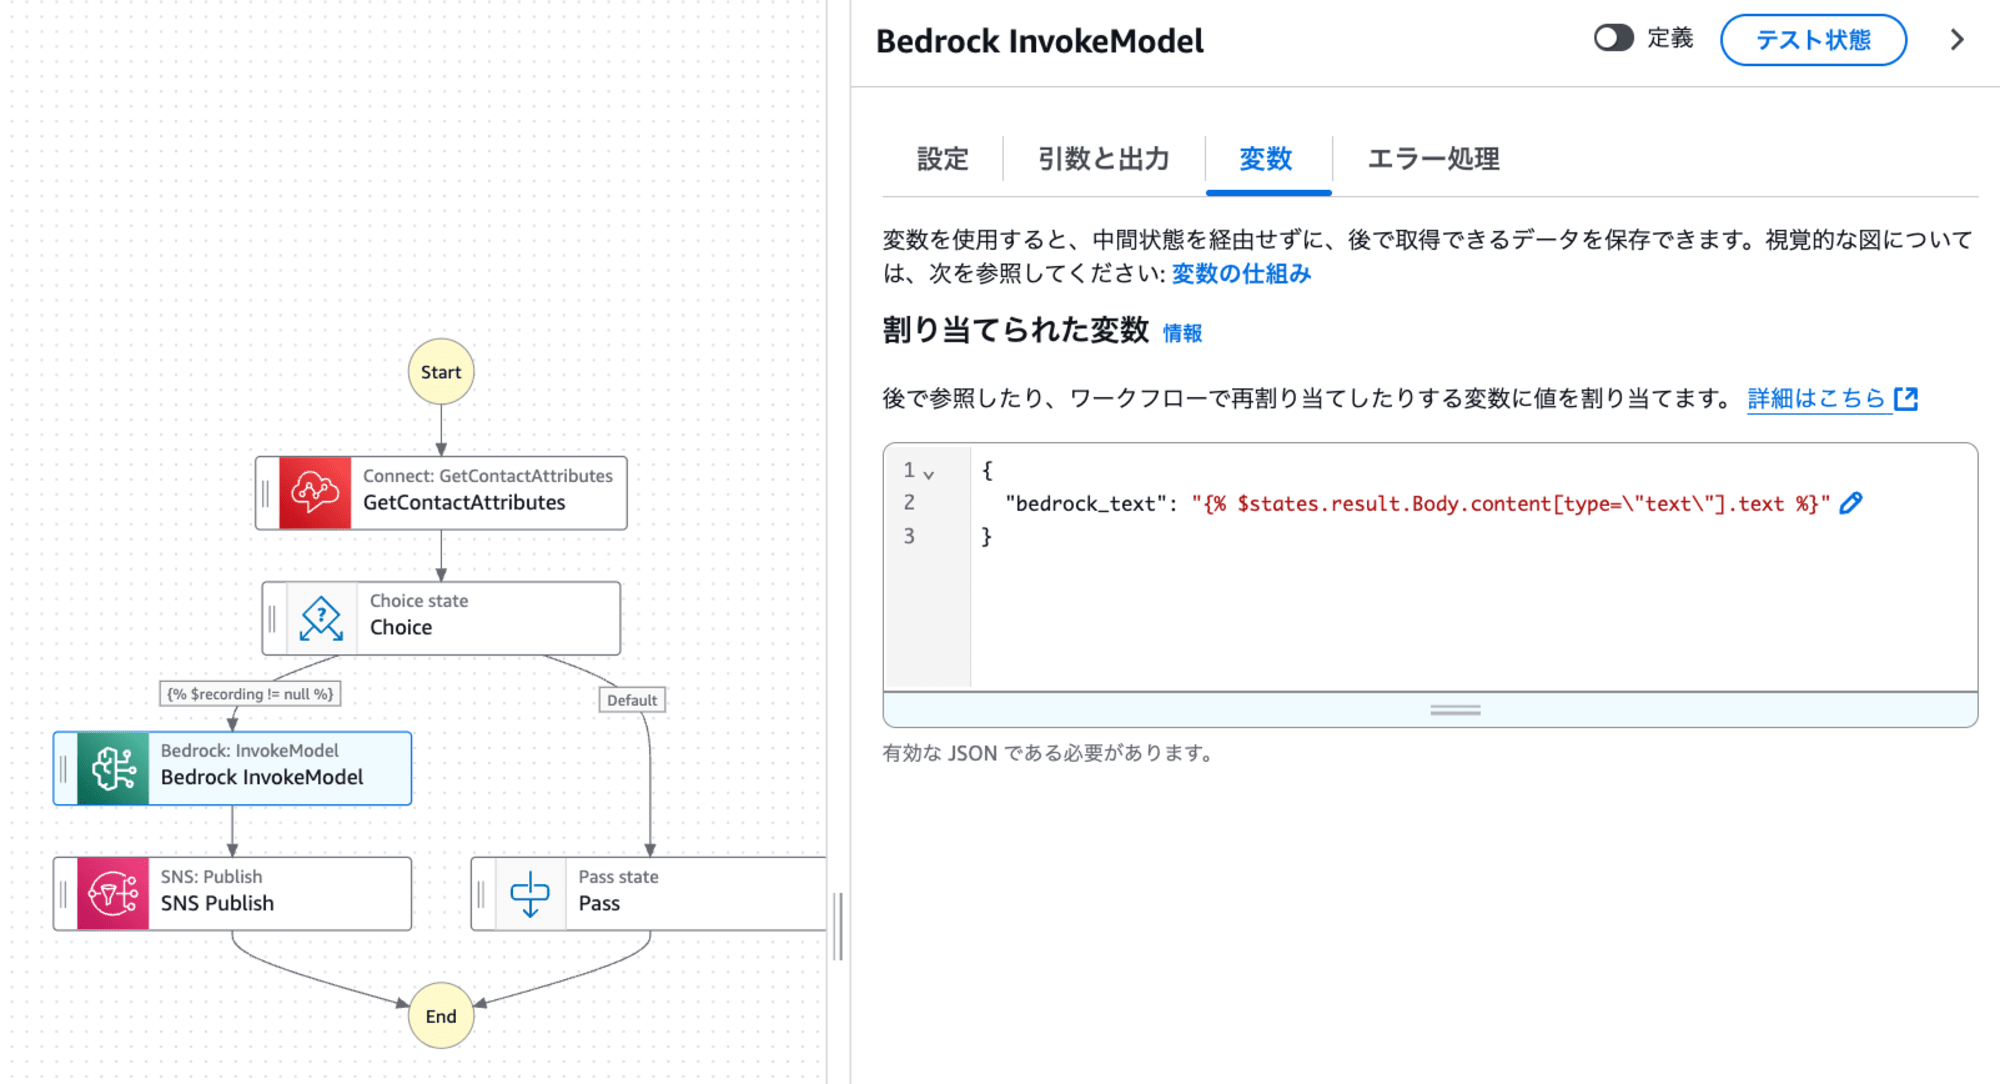The height and width of the screenshot is (1084, 2000).
Task: Fold line 1 in the JSON editor
Action: 929,473
